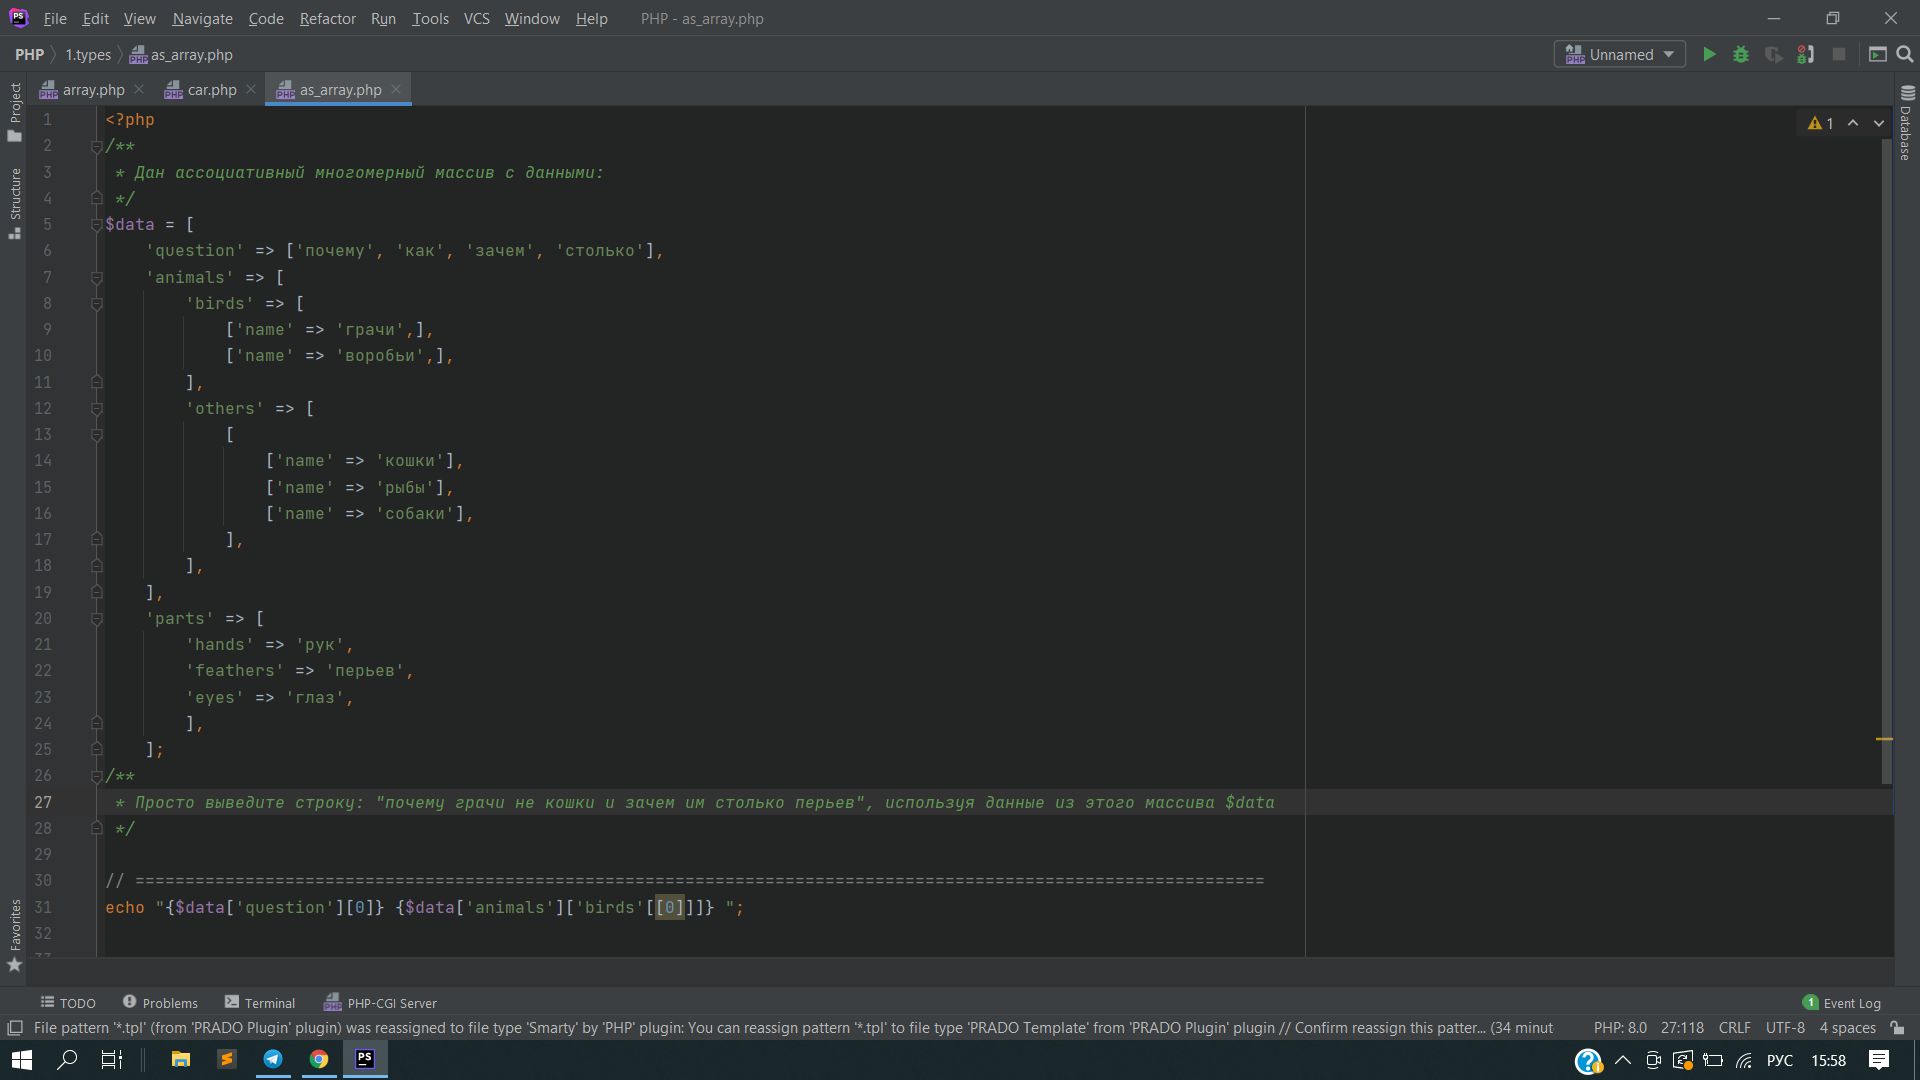Collapse the 'animals' array fold marker
Screen dimensions: 1920x1080
[x=97, y=278]
